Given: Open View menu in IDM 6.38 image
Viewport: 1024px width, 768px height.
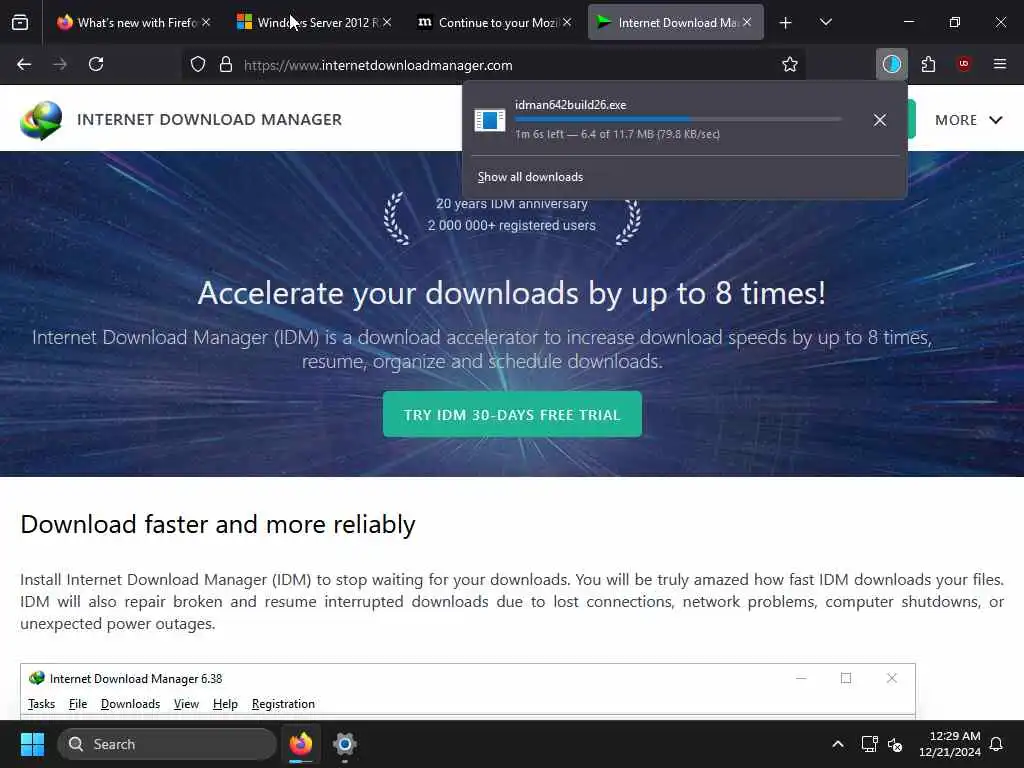Looking at the screenshot, I should [x=186, y=704].
